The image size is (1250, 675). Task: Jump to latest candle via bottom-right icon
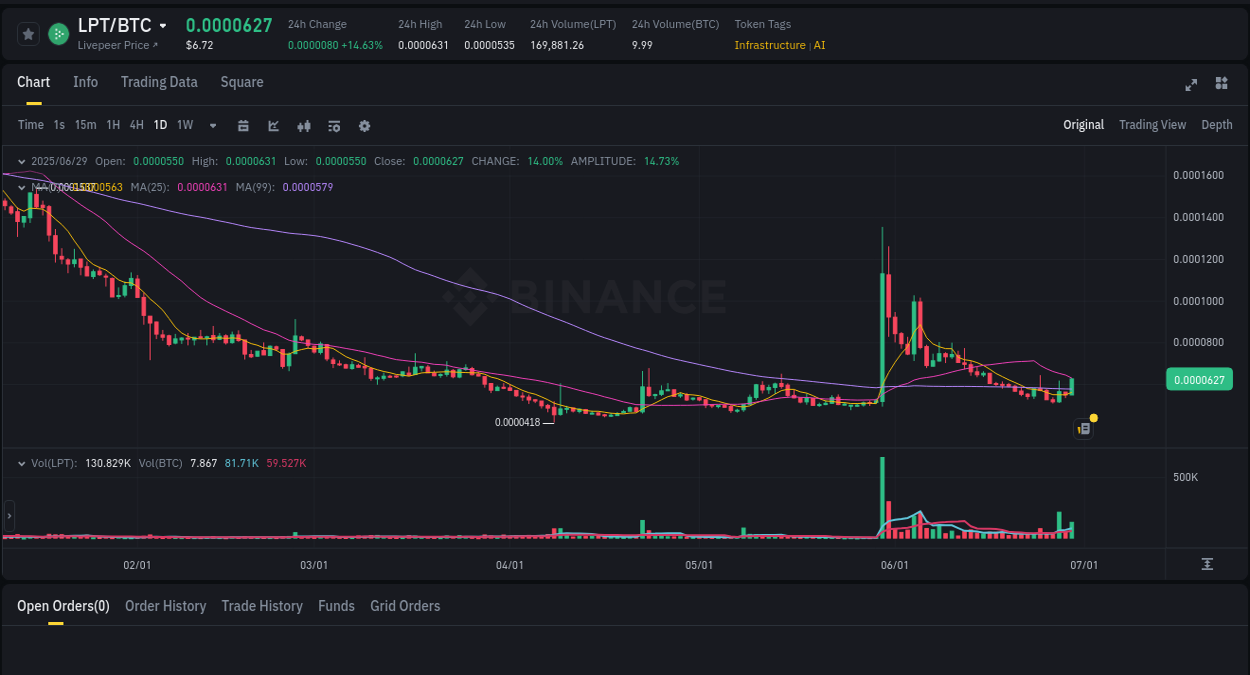(x=1206, y=565)
